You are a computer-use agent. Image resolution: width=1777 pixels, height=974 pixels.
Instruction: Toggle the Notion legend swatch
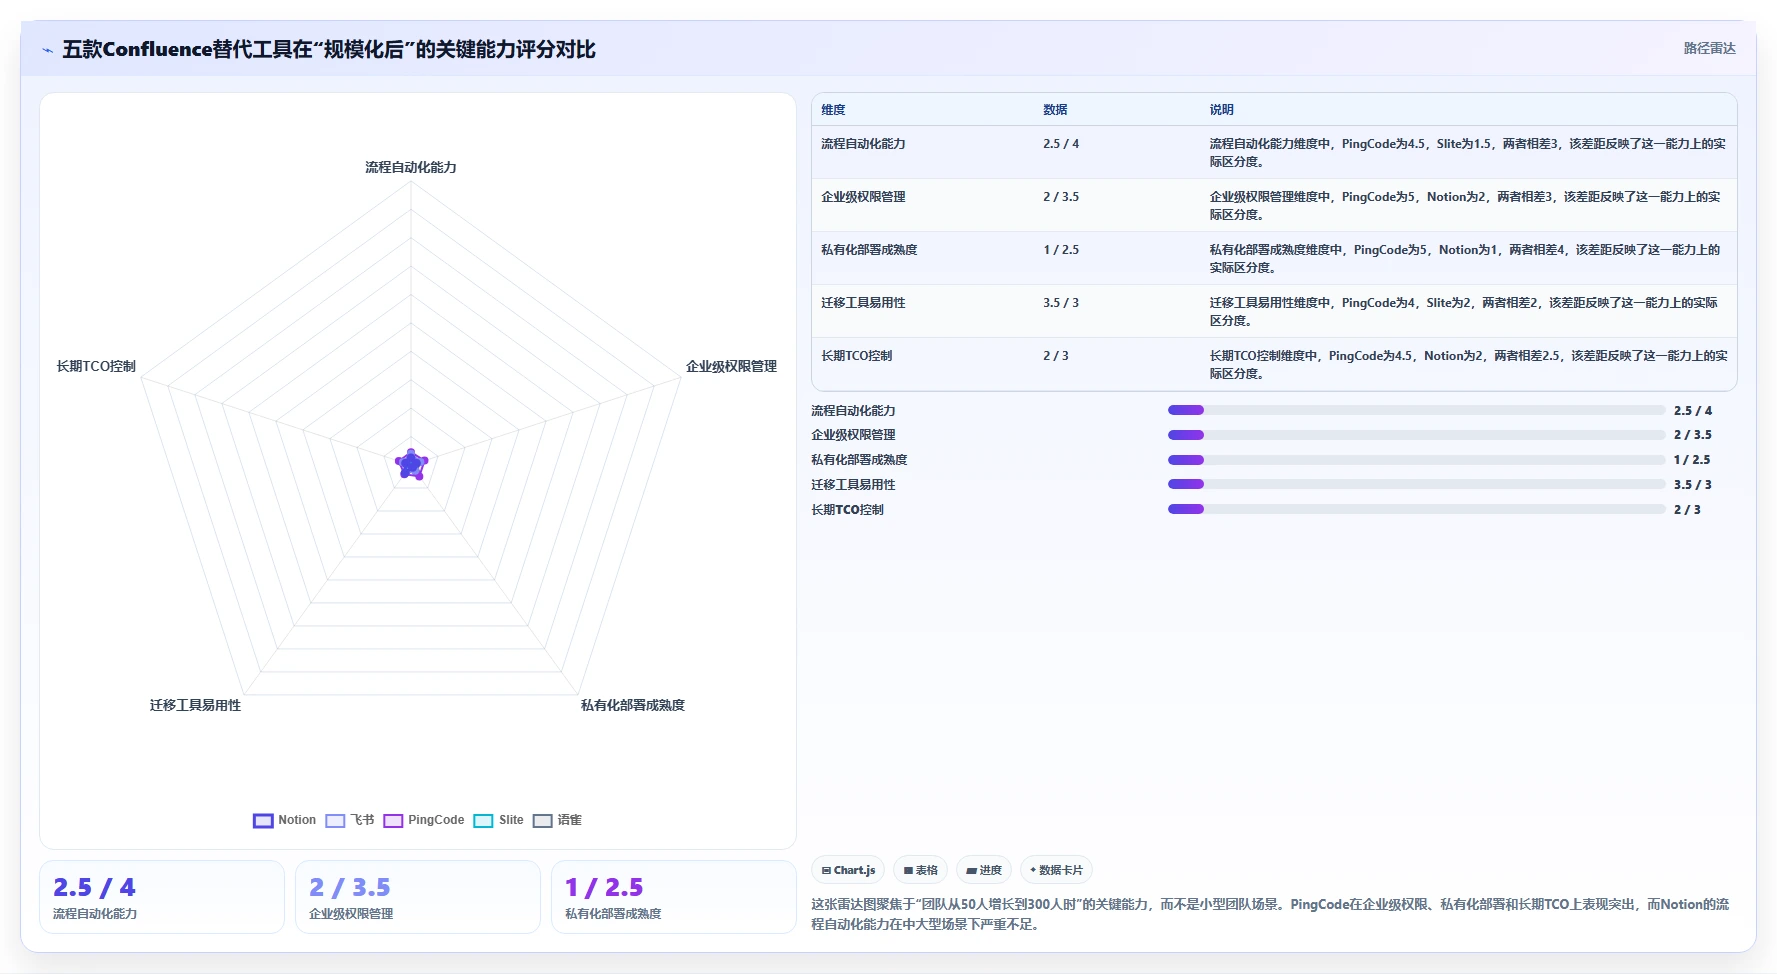(263, 821)
